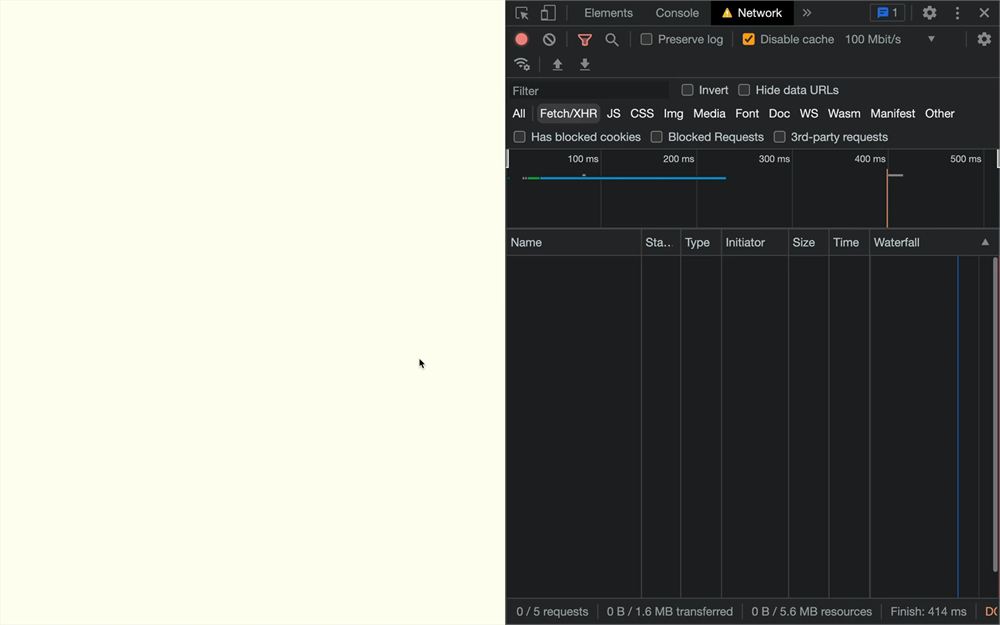
Task: Open Network panel settings gear
Action: pyautogui.click(x=984, y=39)
